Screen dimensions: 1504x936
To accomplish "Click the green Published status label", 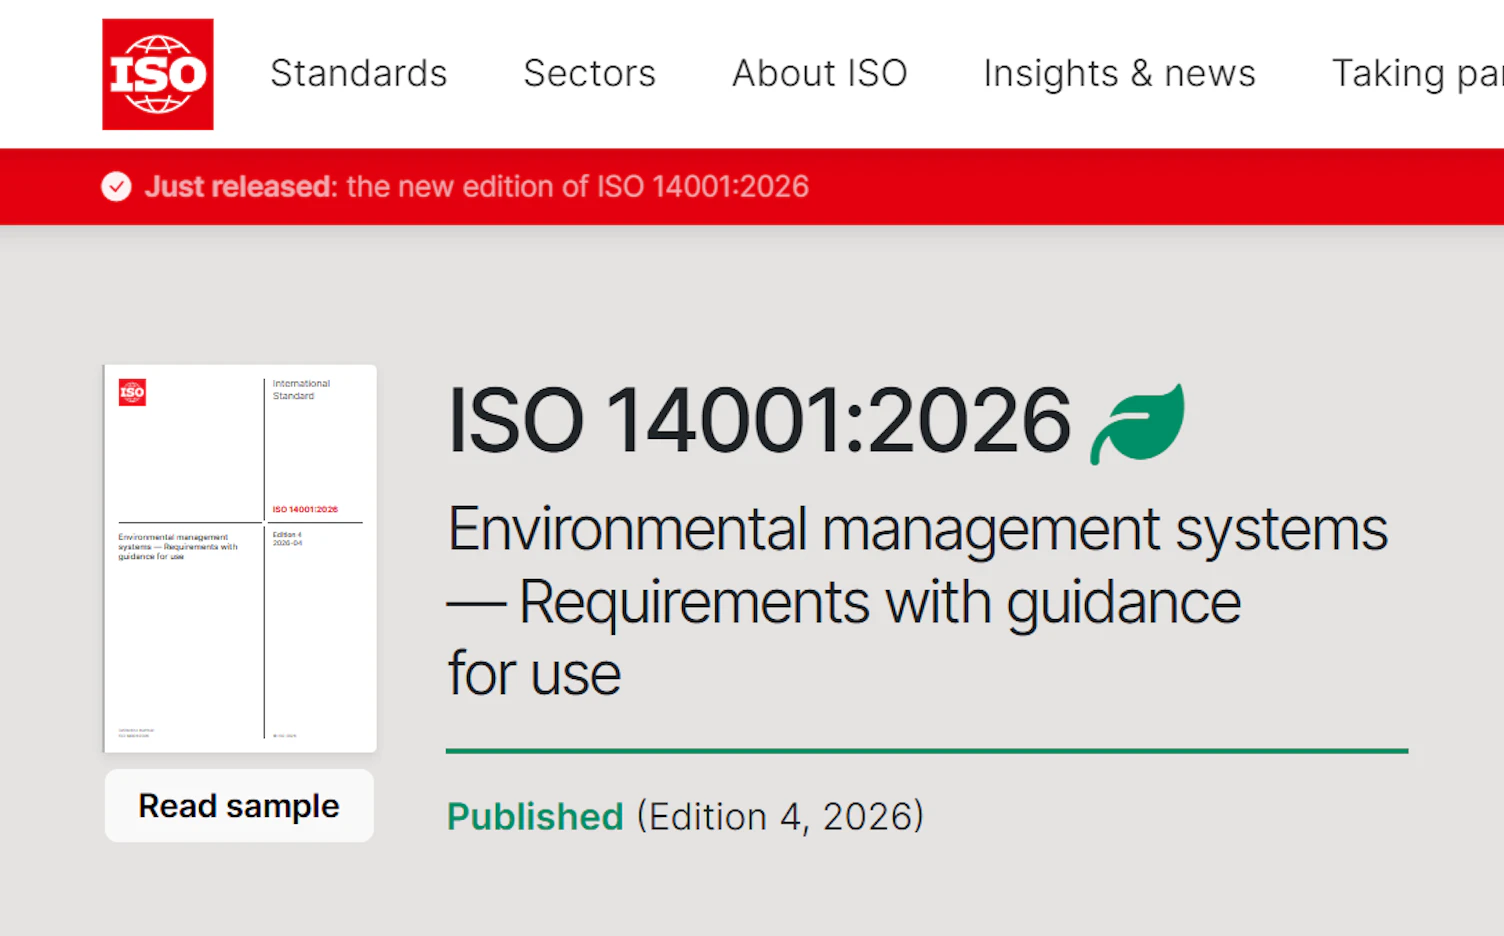I will coord(535,817).
